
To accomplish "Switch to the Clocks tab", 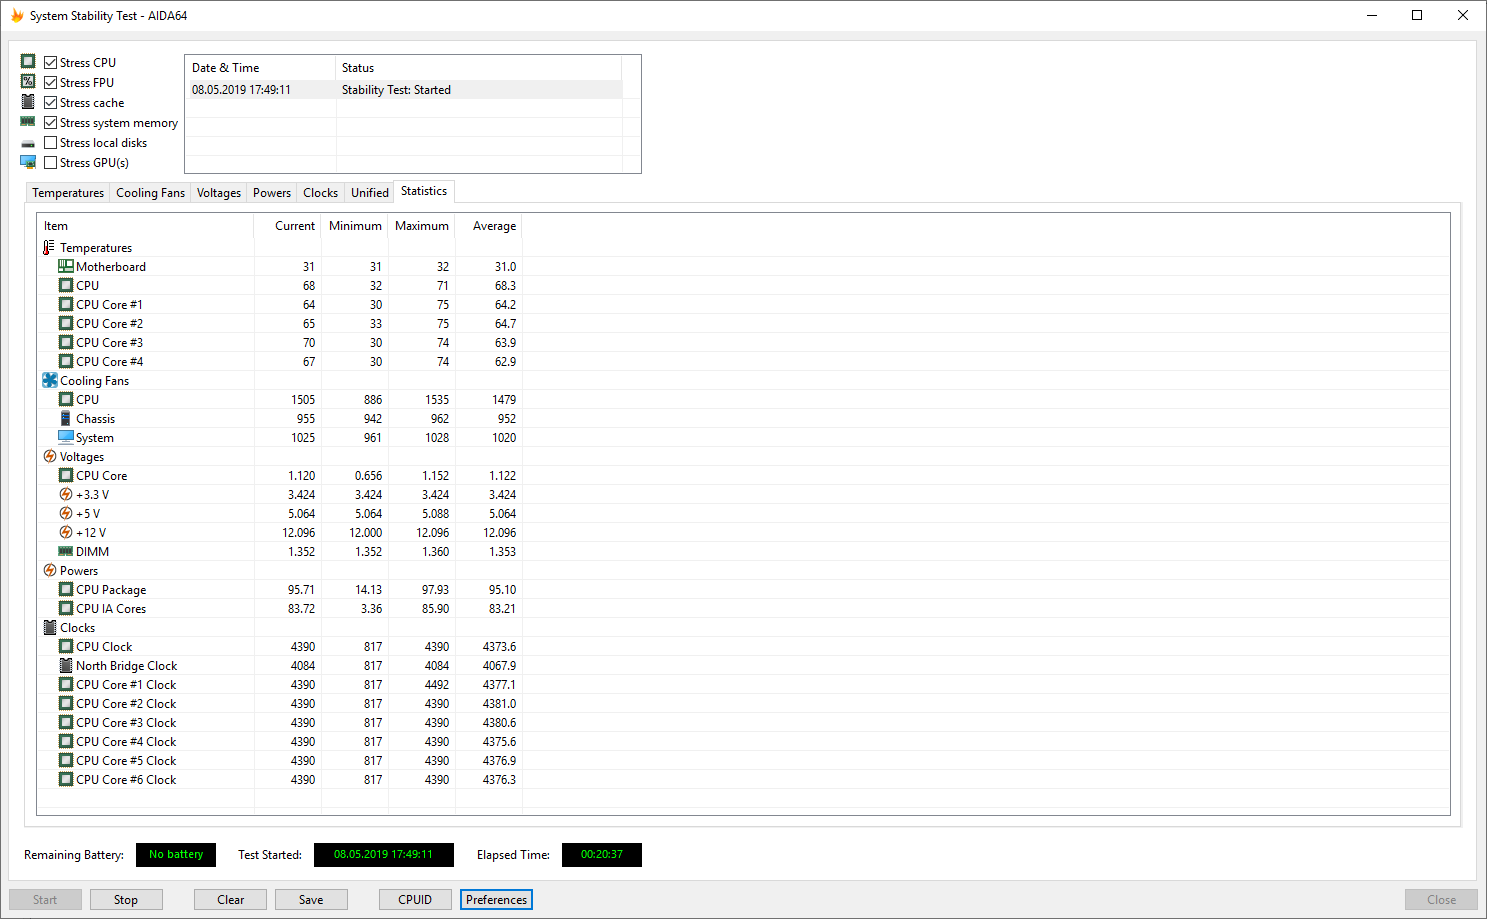I will tap(321, 193).
